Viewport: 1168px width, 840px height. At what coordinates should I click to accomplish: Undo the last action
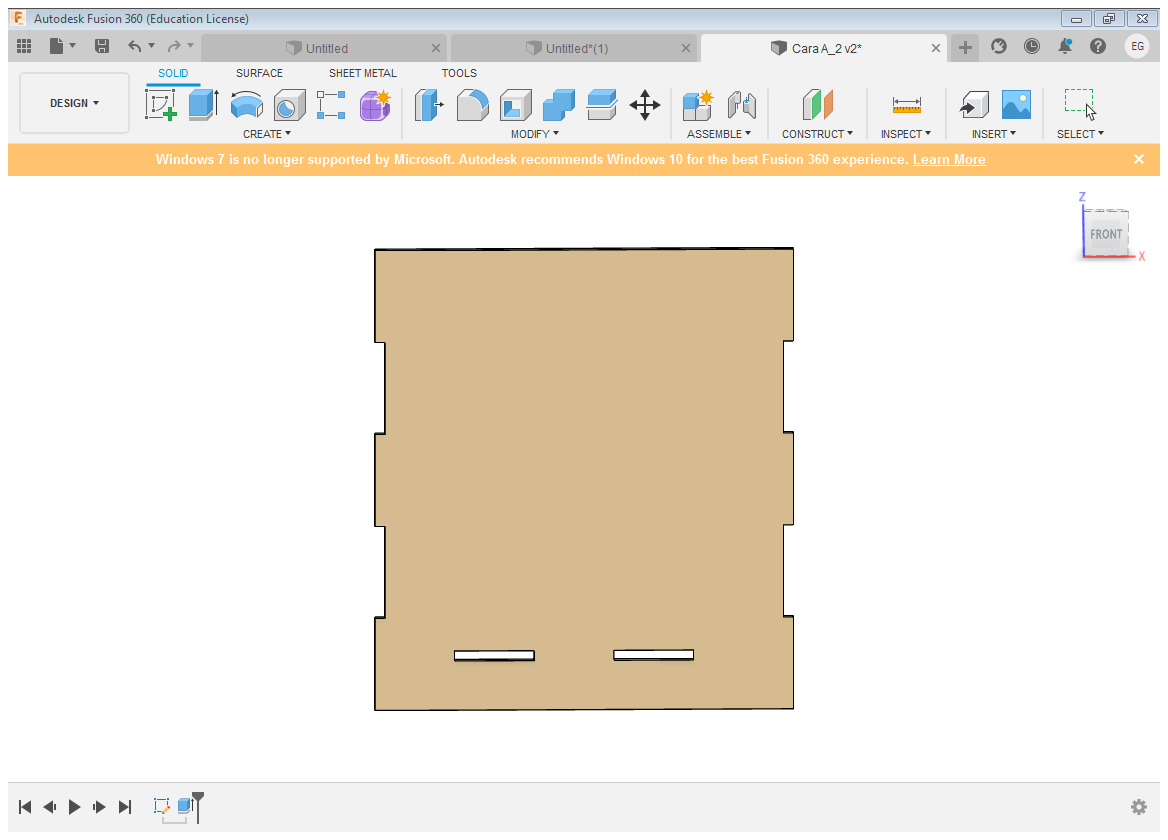coord(134,47)
